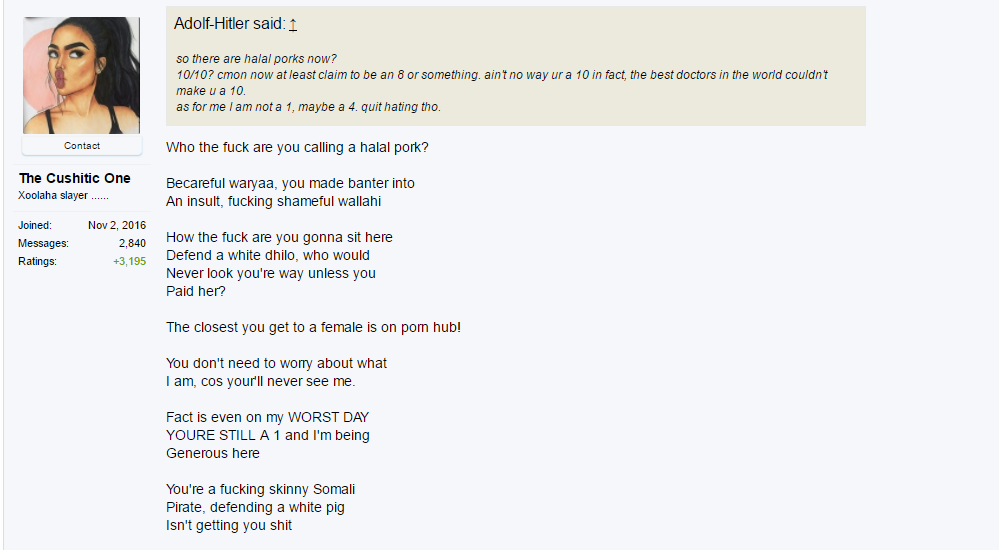Screen dimensions: 999x550
Task: Open The Cushitic One's avatar image
Action: tap(82, 75)
